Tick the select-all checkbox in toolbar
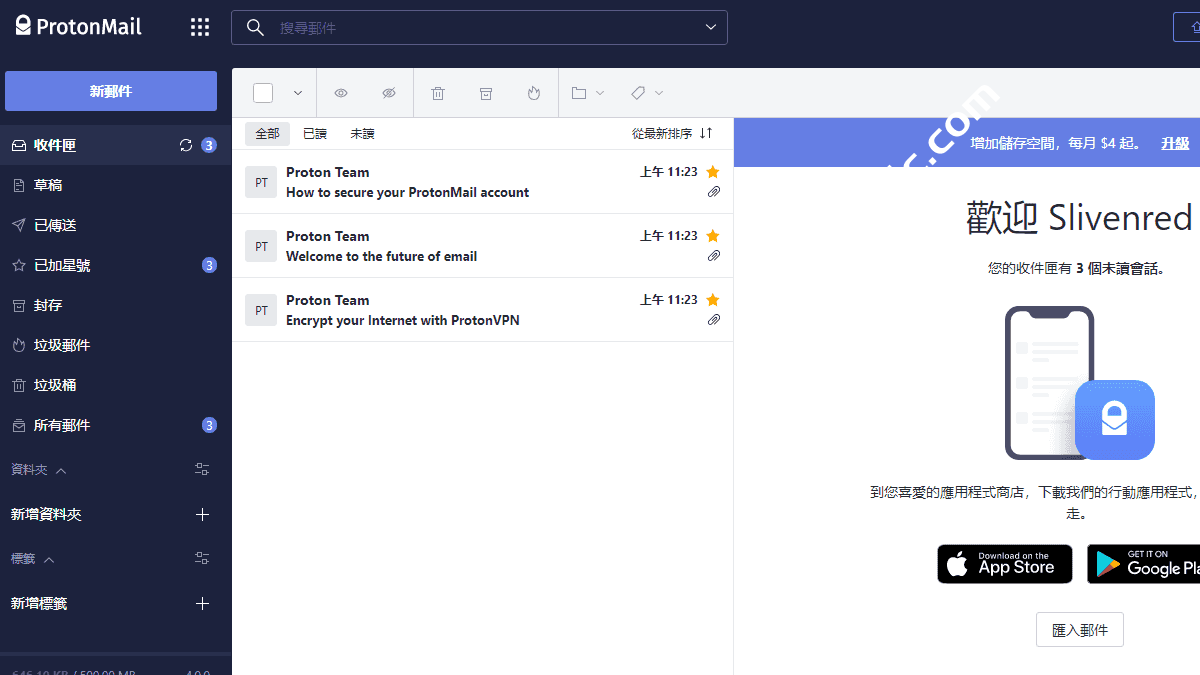Screen dimensions: 1200x675 coord(263,93)
